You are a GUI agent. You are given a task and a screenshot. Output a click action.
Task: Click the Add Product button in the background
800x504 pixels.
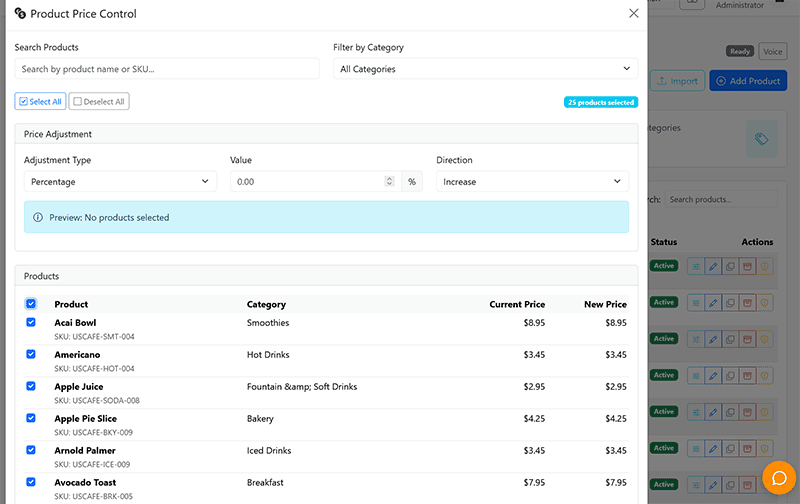748,81
